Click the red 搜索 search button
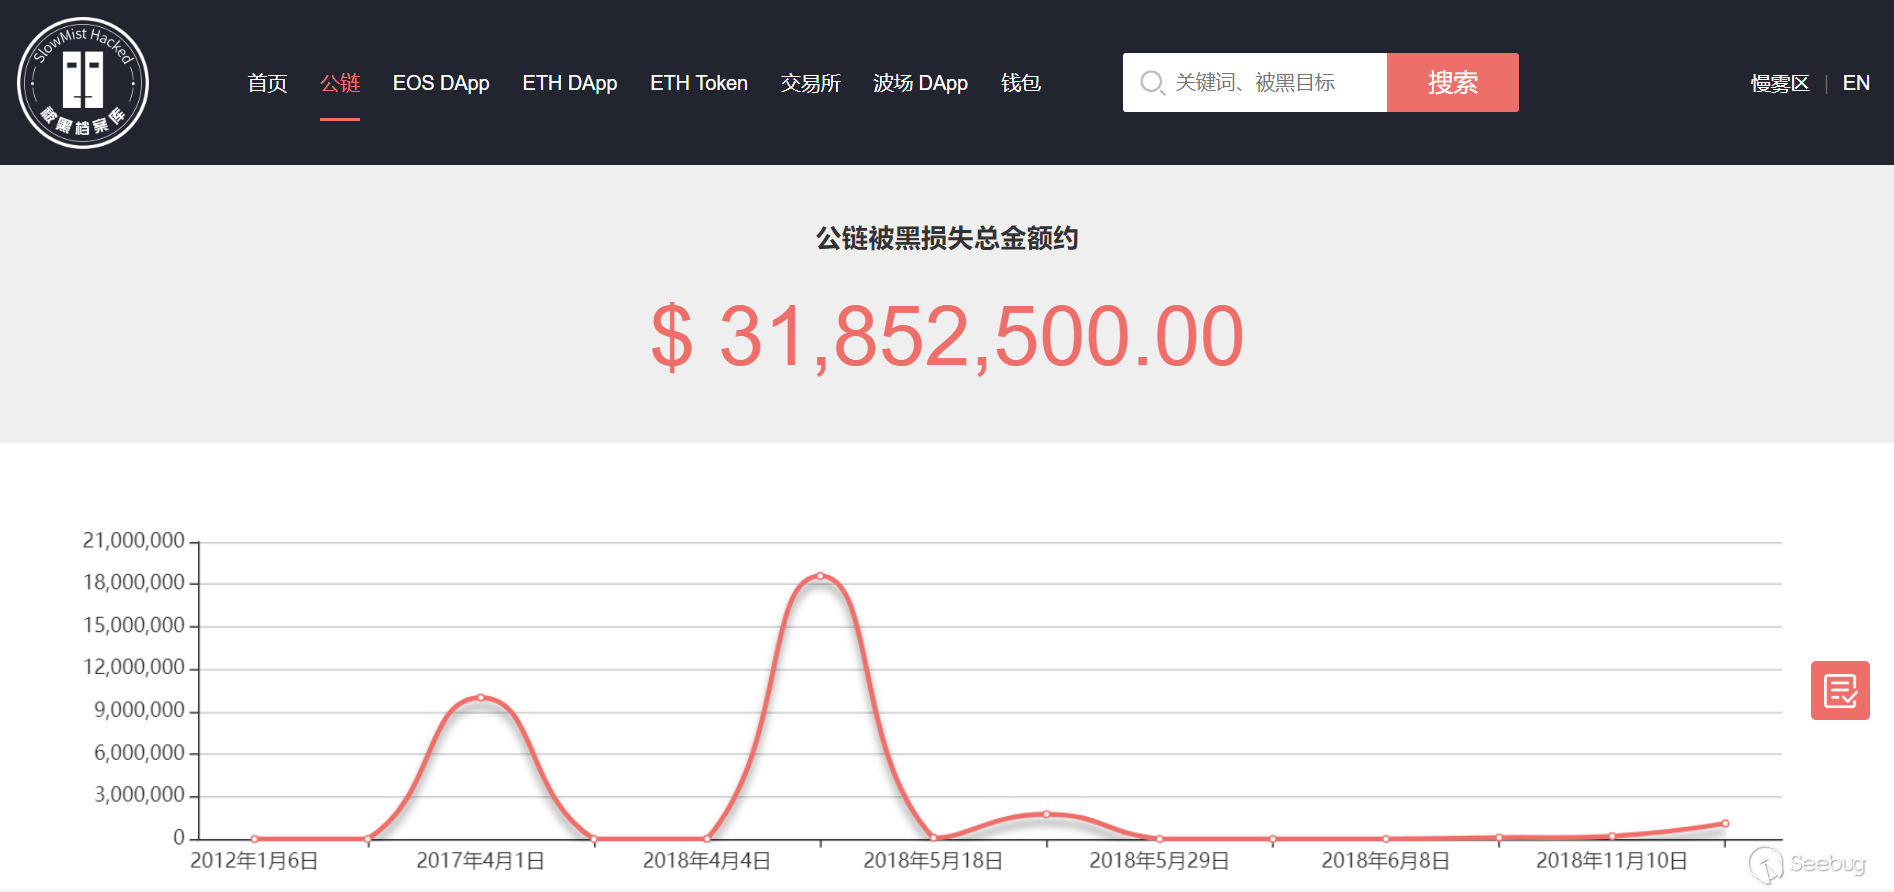1894x892 pixels. coord(1453,83)
